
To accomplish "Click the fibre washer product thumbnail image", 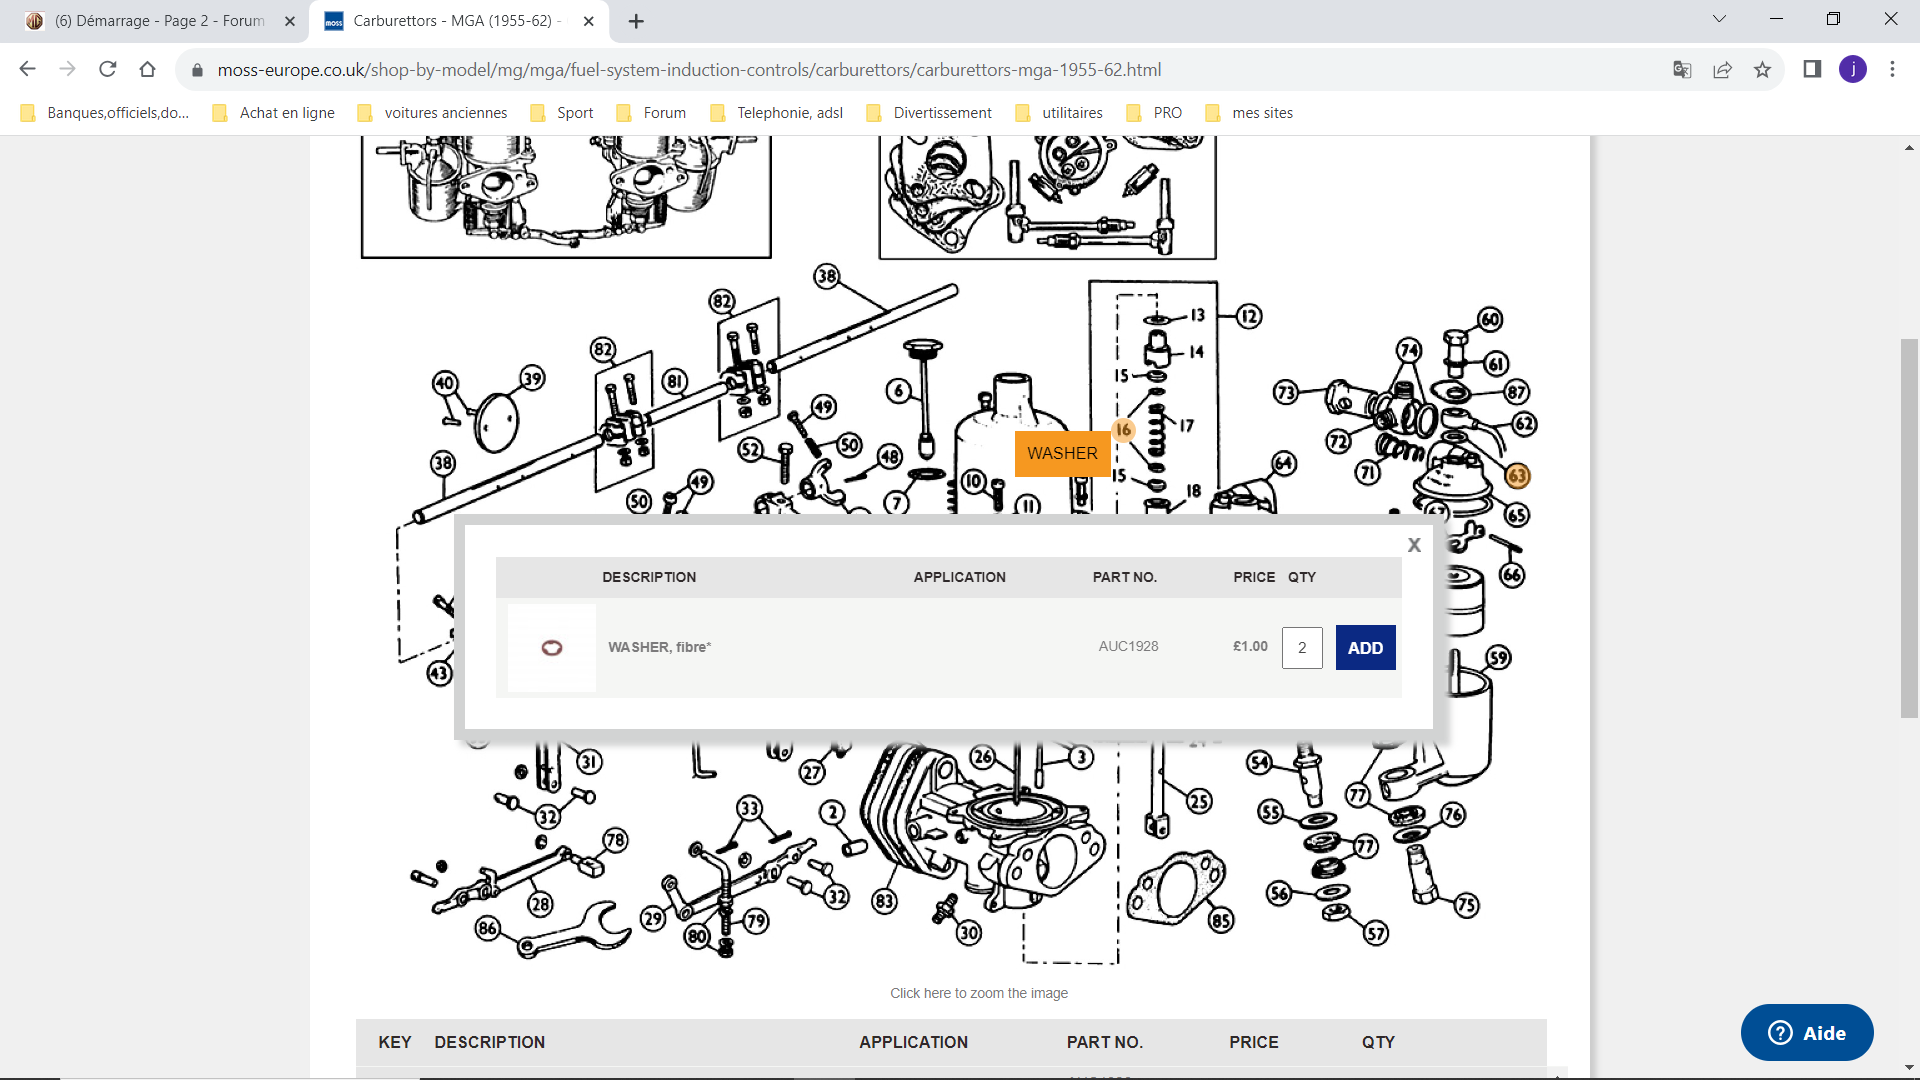I will click(x=551, y=646).
